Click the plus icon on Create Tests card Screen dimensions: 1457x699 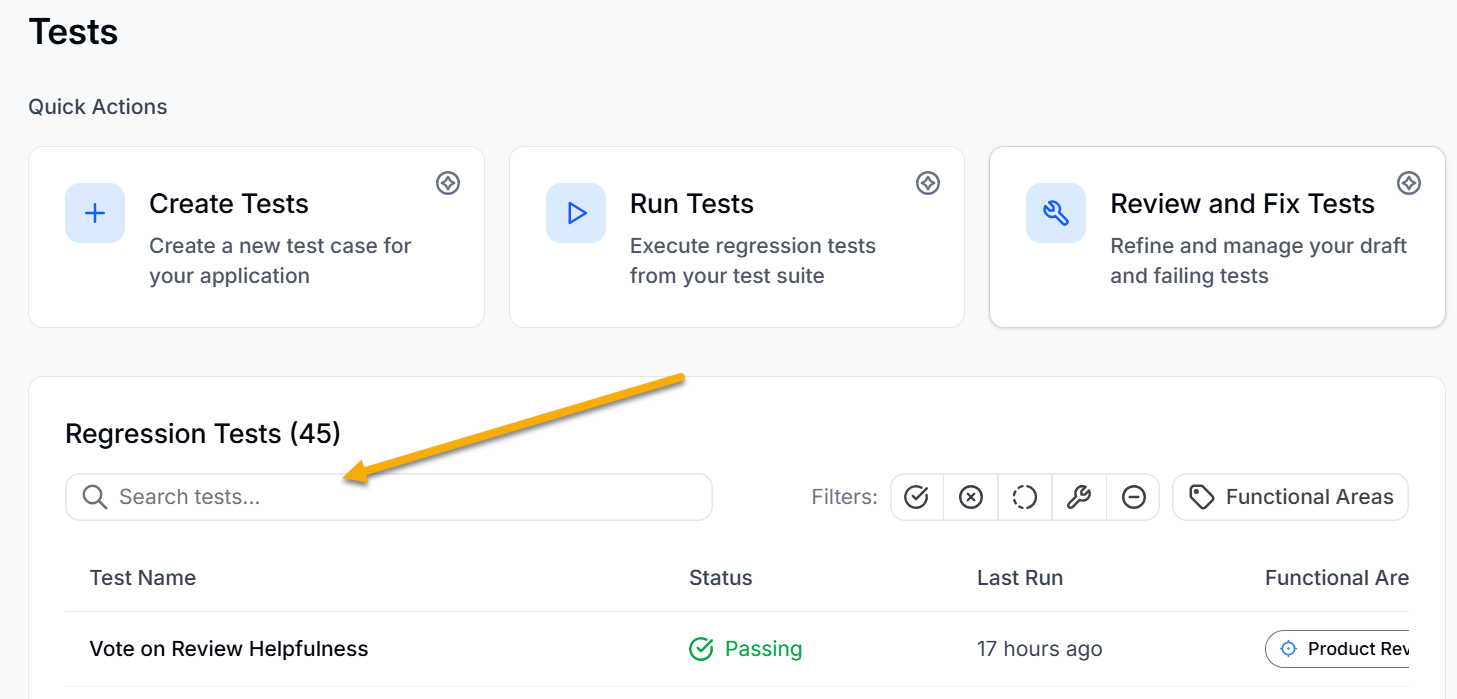click(94, 213)
